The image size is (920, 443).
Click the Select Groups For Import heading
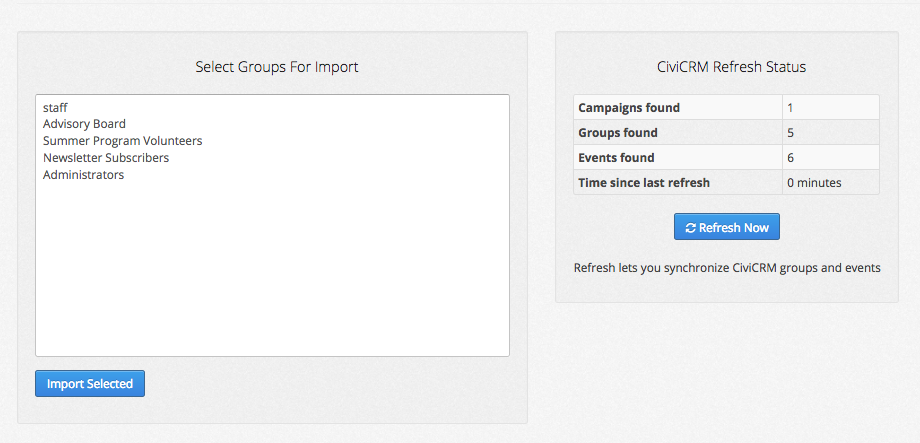click(x=277, y=67)
